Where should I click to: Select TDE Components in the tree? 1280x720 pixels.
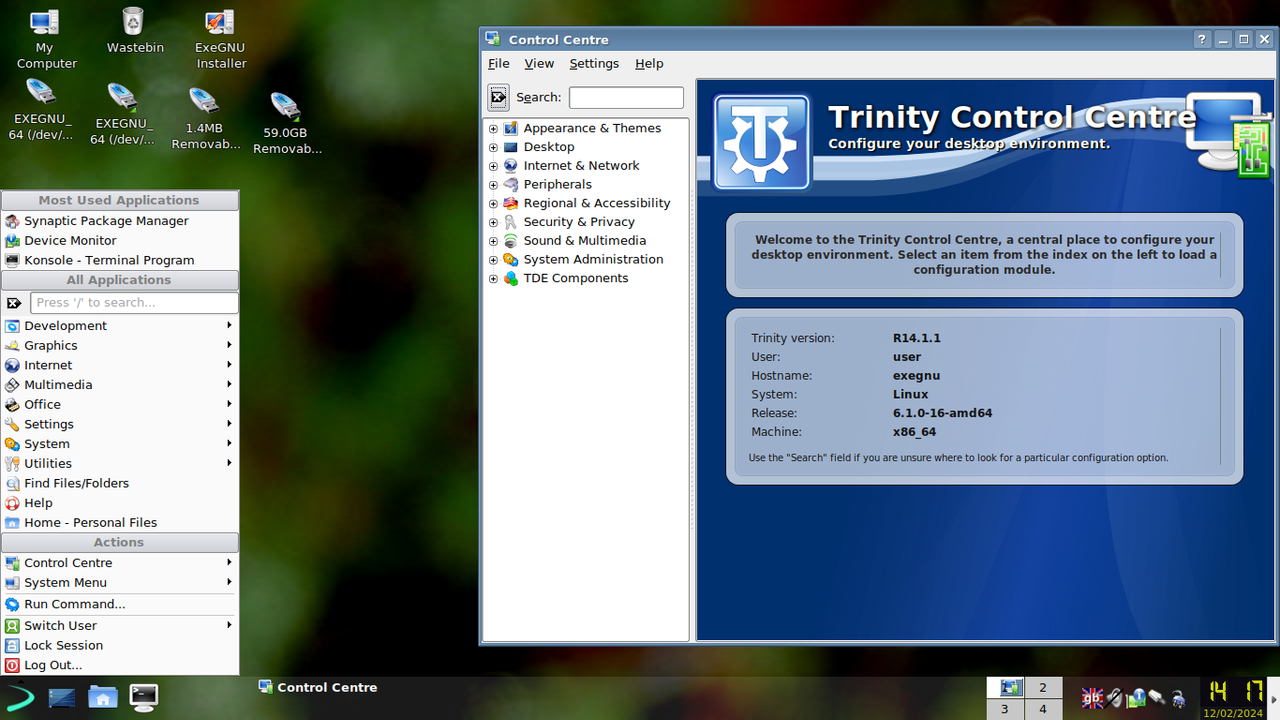[576, 279]
